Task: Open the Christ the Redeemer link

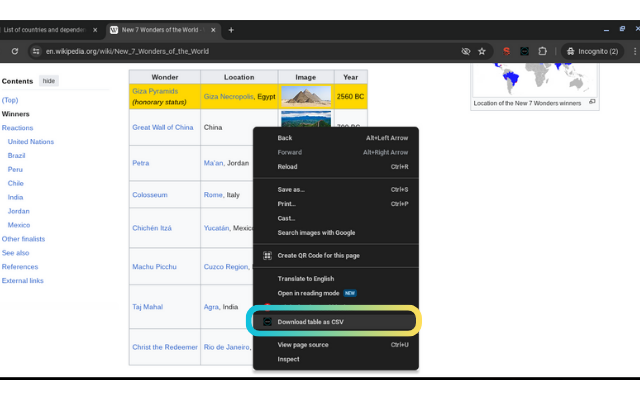Action: [x=165, y=347]
